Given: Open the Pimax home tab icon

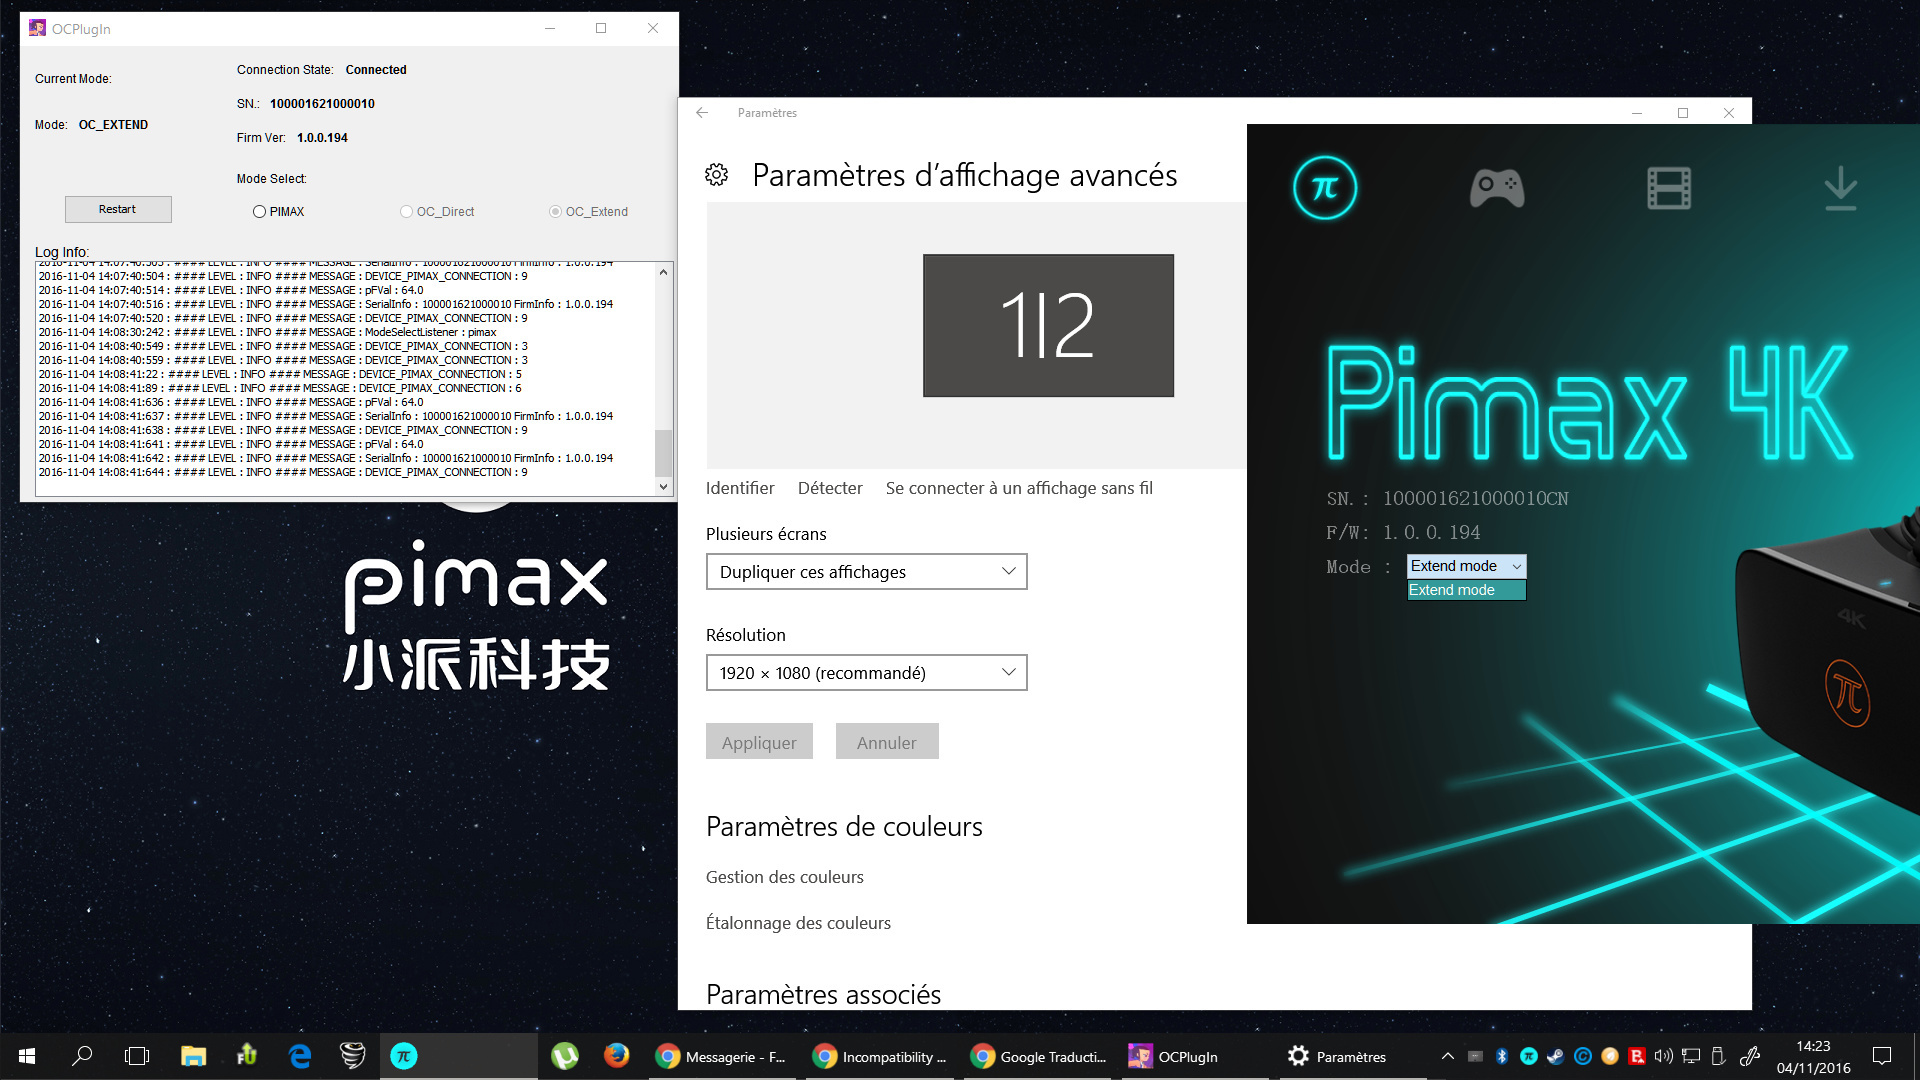Looking at the screenshot, I should [x=1324, y=188].
